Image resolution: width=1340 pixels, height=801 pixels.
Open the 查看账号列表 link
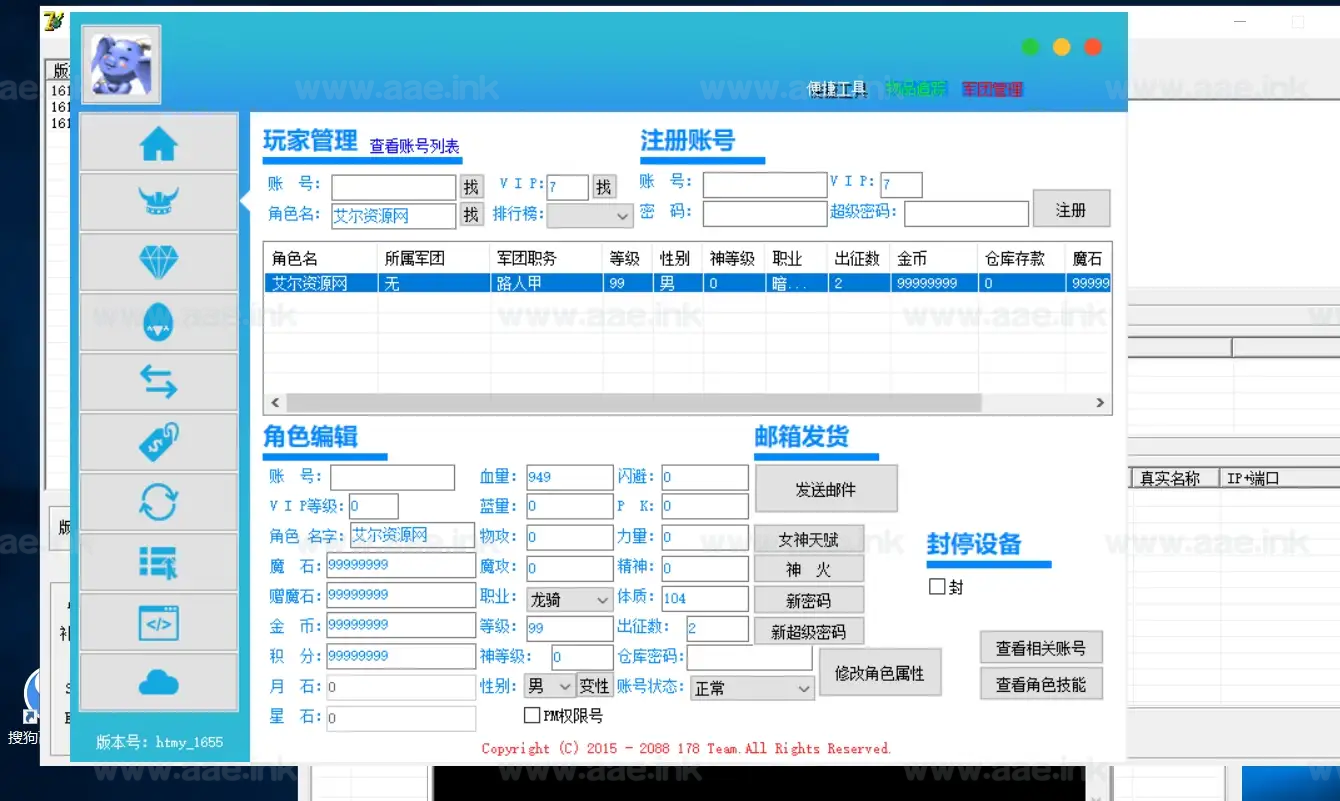click(x=414, y=147)
